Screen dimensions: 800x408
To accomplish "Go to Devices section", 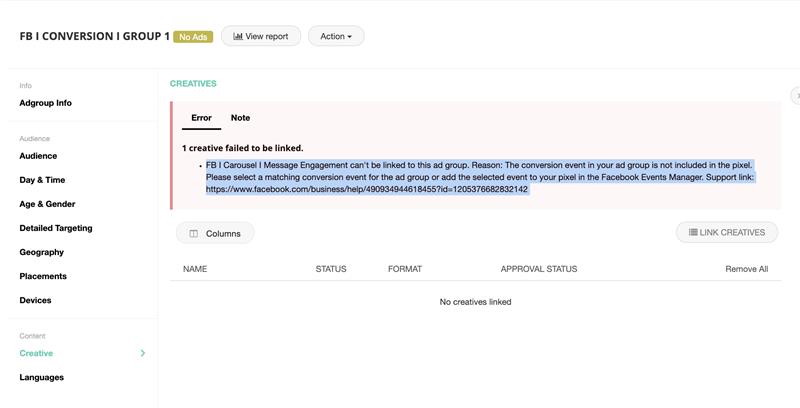I will (x=35, y=300).
